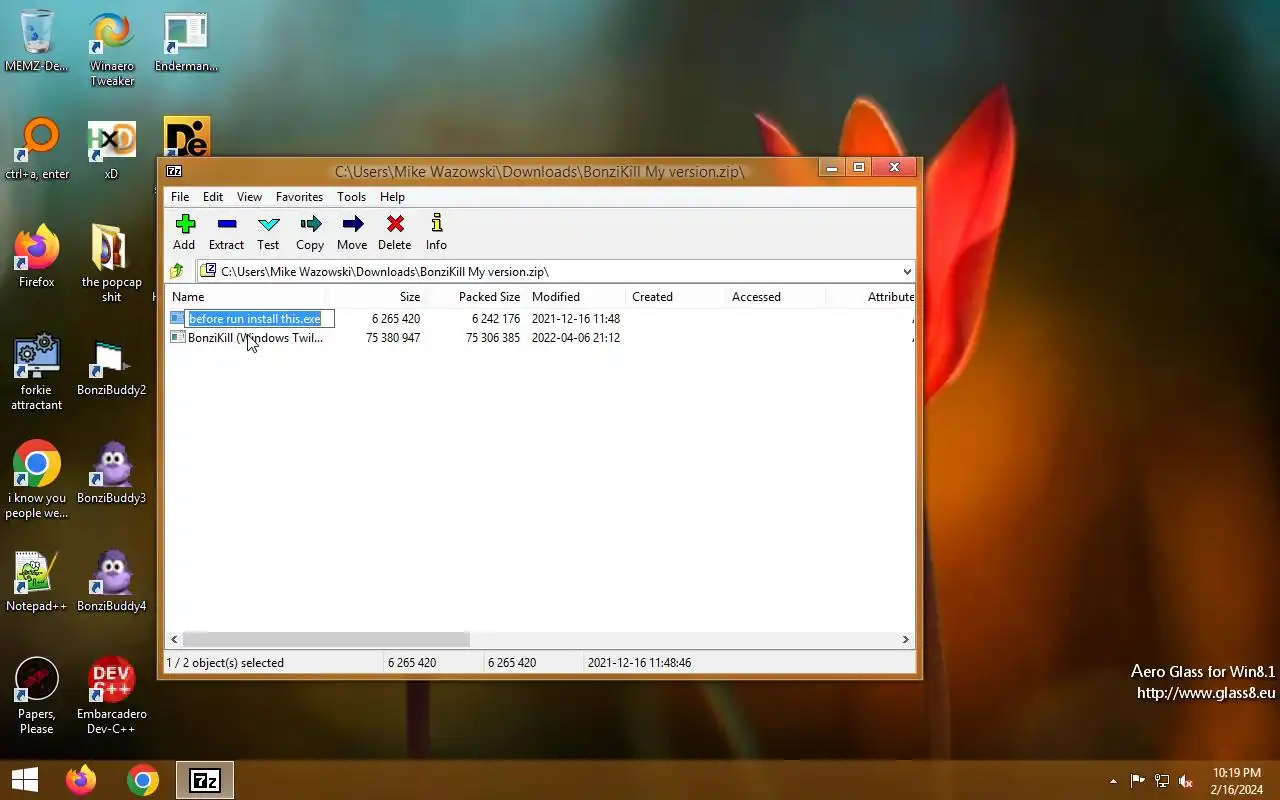The width and height of the screenshot is (1280, 800).
Task: Click status bar text 1 / 2 object(s) selected
Action: [x=225, y=663]
